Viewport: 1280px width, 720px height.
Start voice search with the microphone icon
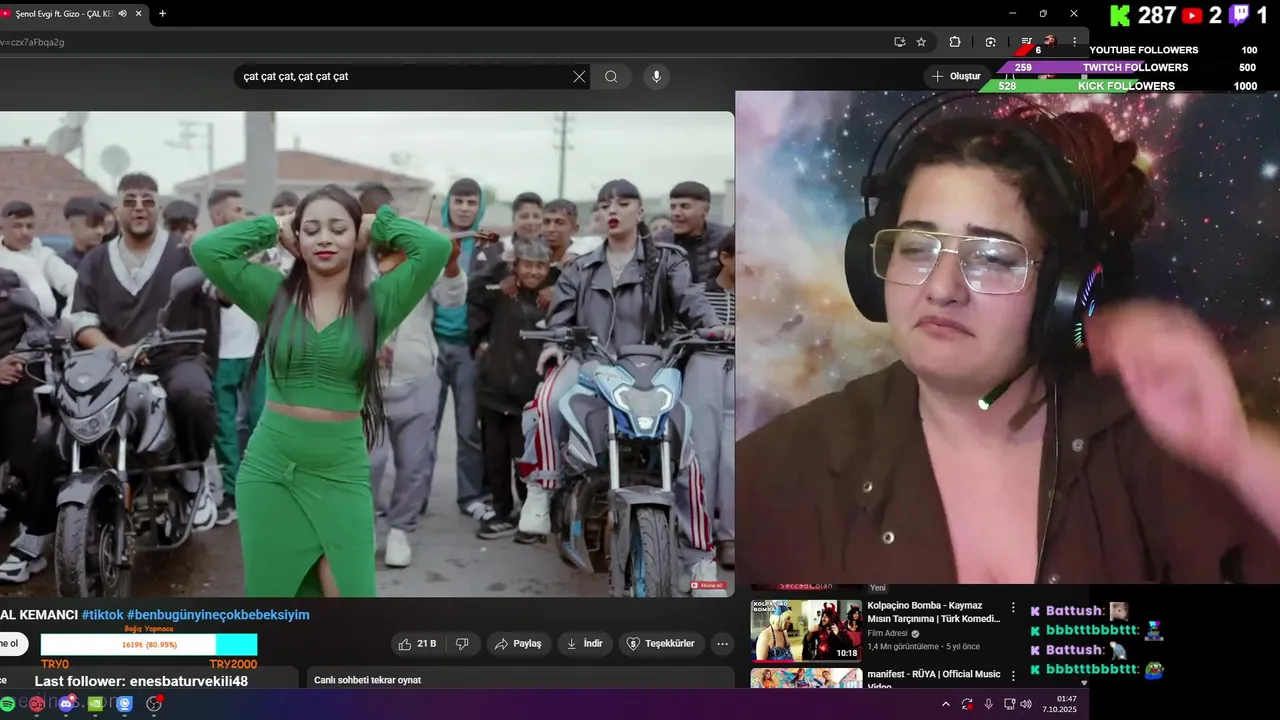(656, 77)
